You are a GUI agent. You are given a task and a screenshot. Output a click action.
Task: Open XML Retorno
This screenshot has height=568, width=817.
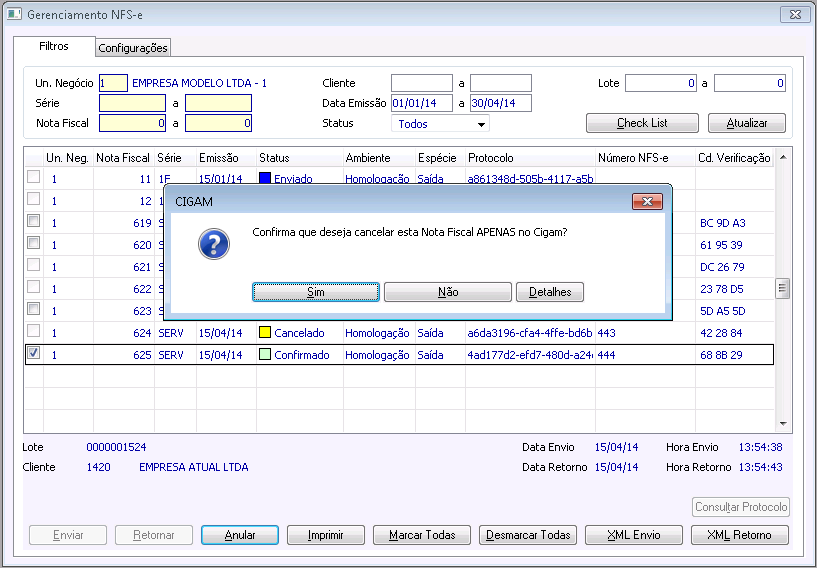(x=739, y=535)
